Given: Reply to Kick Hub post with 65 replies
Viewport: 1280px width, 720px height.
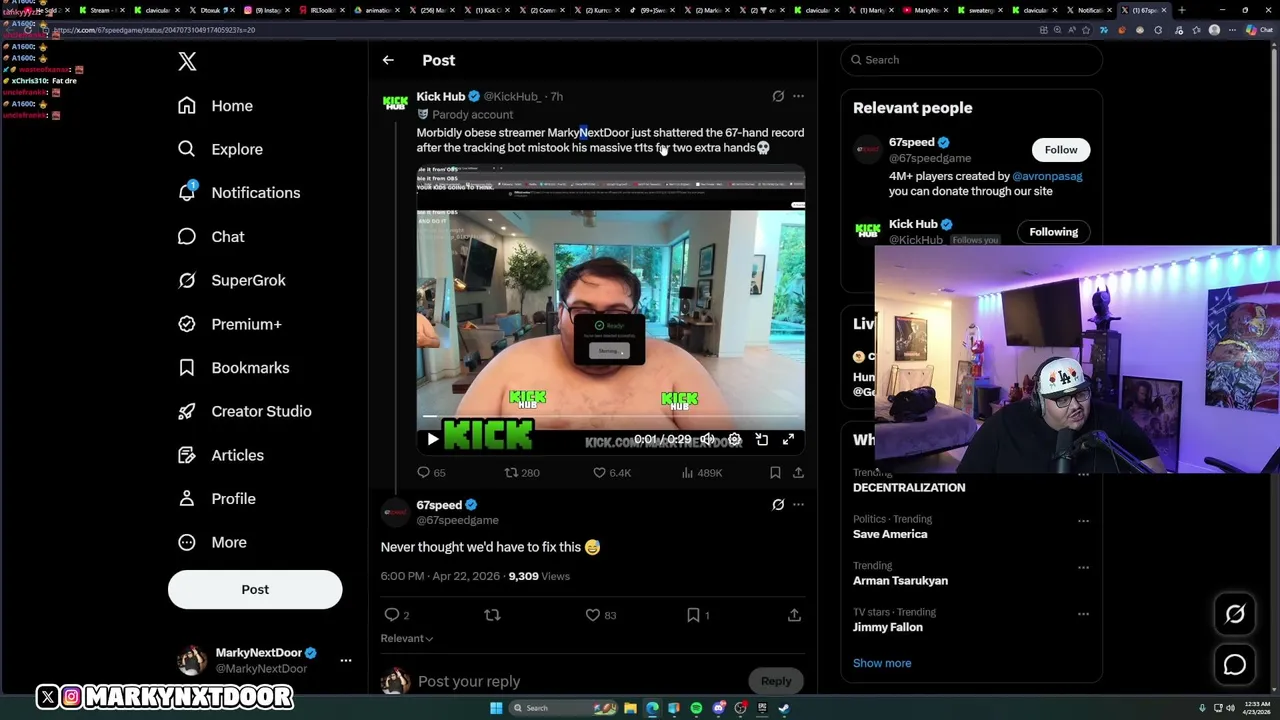Looking at the screenshot, I should click(431, 472).
